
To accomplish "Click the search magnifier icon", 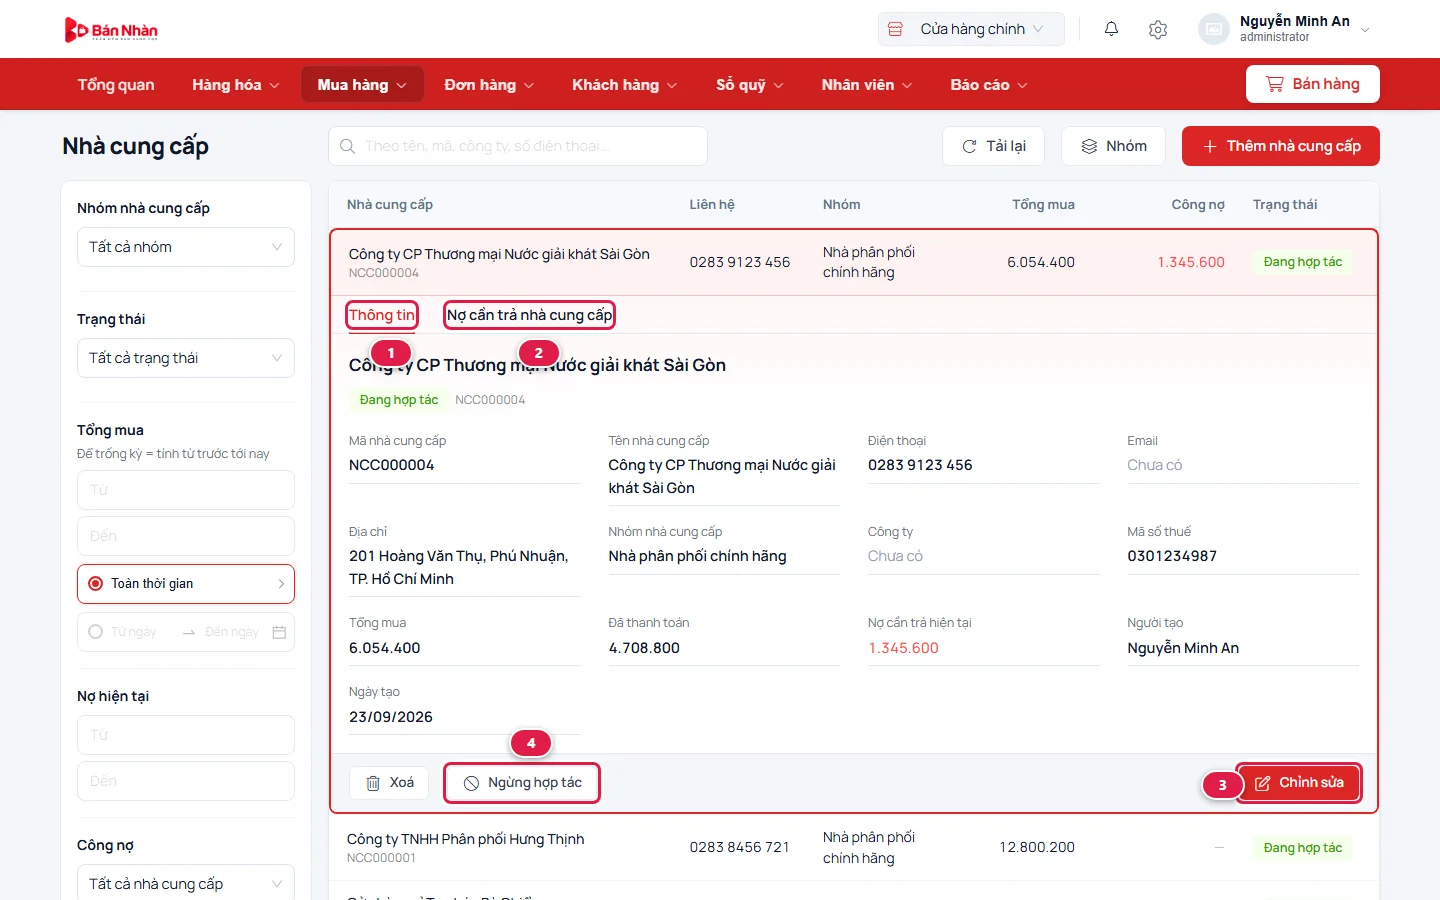I will tap(347, 146).
